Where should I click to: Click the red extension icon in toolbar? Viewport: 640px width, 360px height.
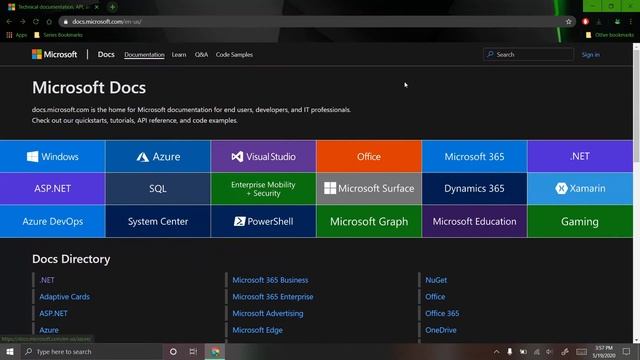pos(585,22)
